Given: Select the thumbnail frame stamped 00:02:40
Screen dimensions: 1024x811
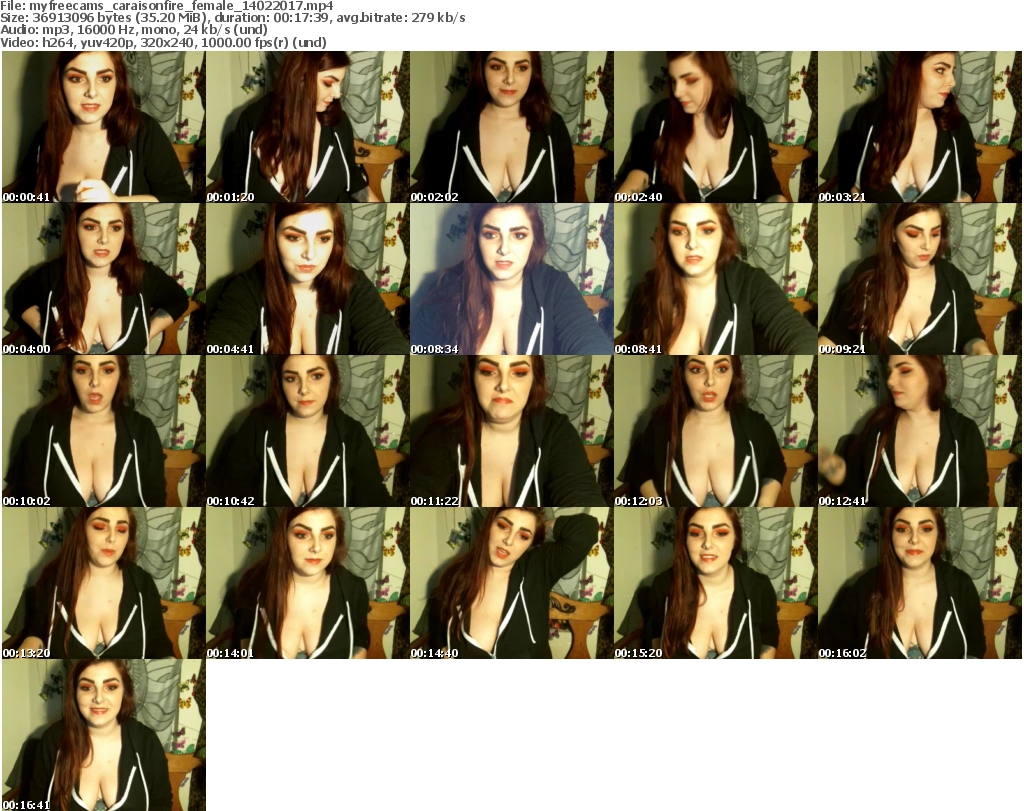Looking at the screenshot, I should click(716, 127).
